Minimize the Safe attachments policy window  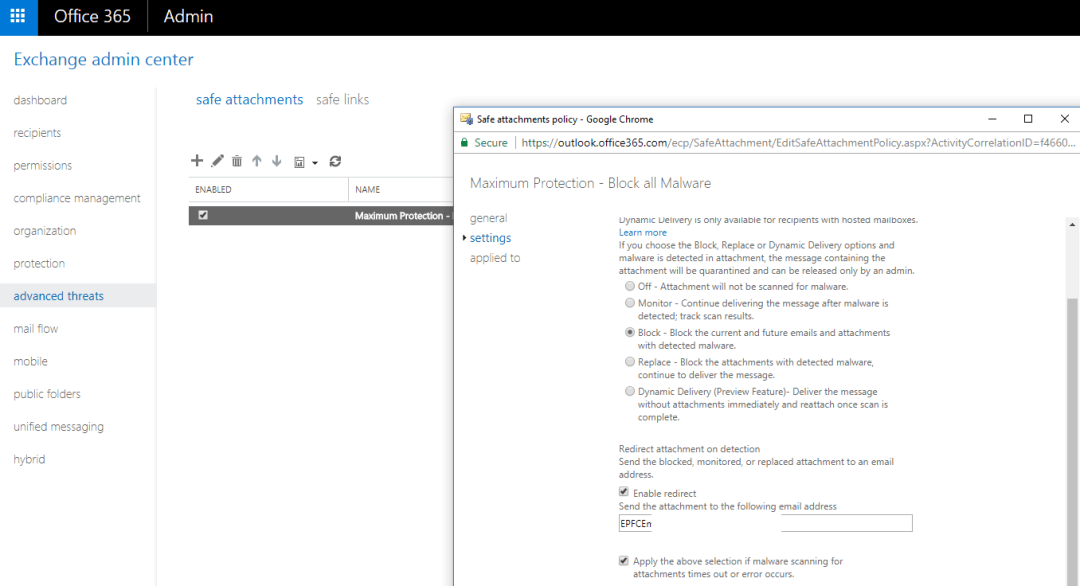992,119
